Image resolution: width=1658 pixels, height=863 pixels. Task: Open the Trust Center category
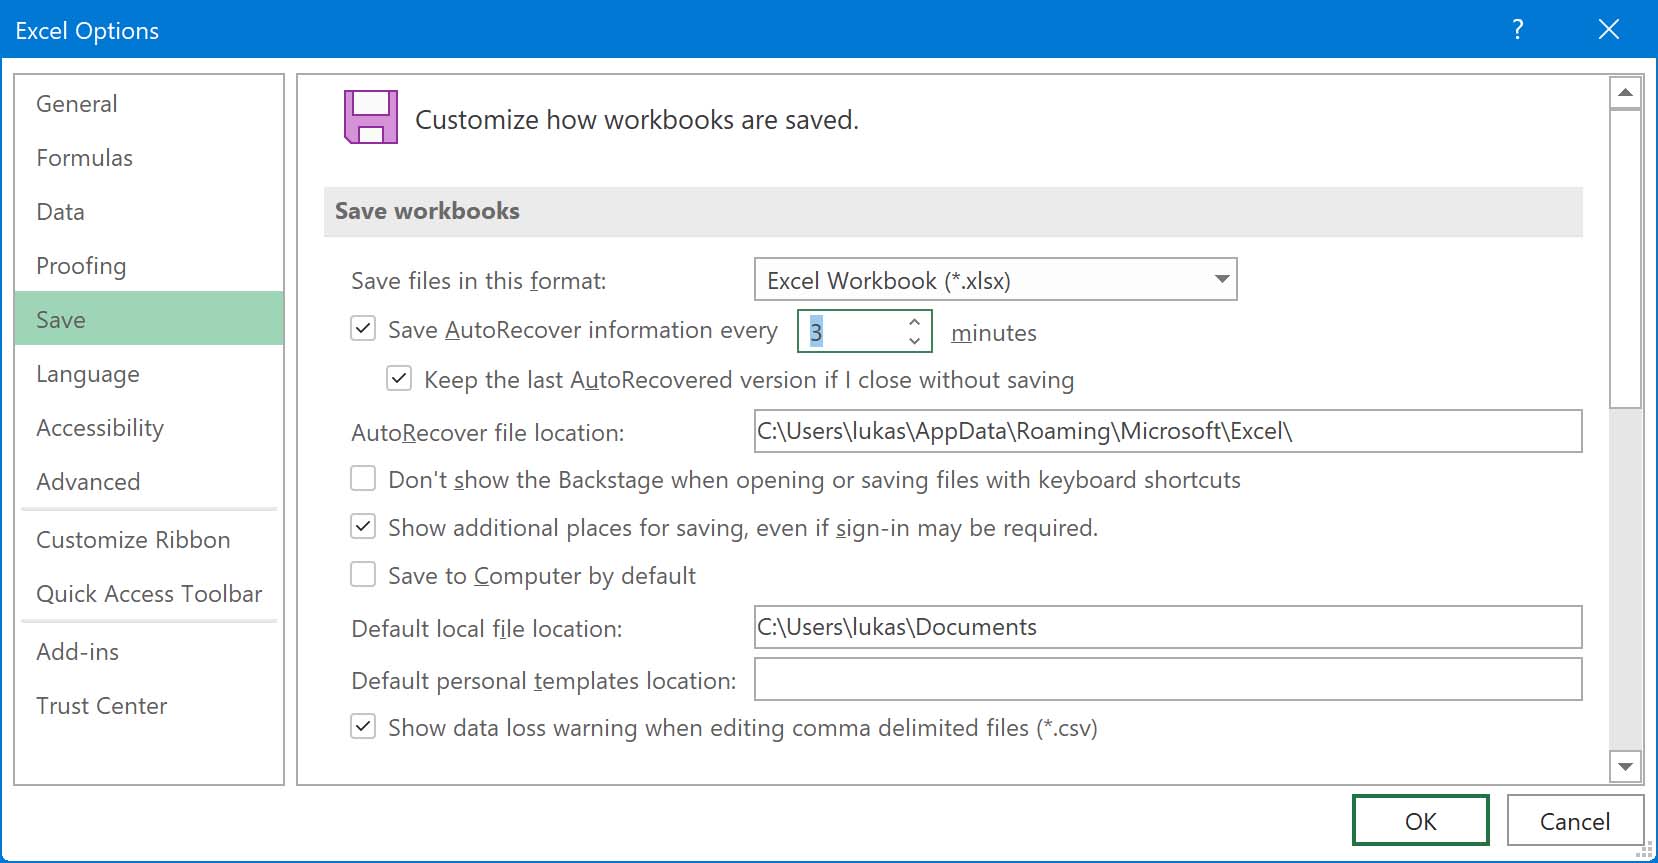click(149, 706)
